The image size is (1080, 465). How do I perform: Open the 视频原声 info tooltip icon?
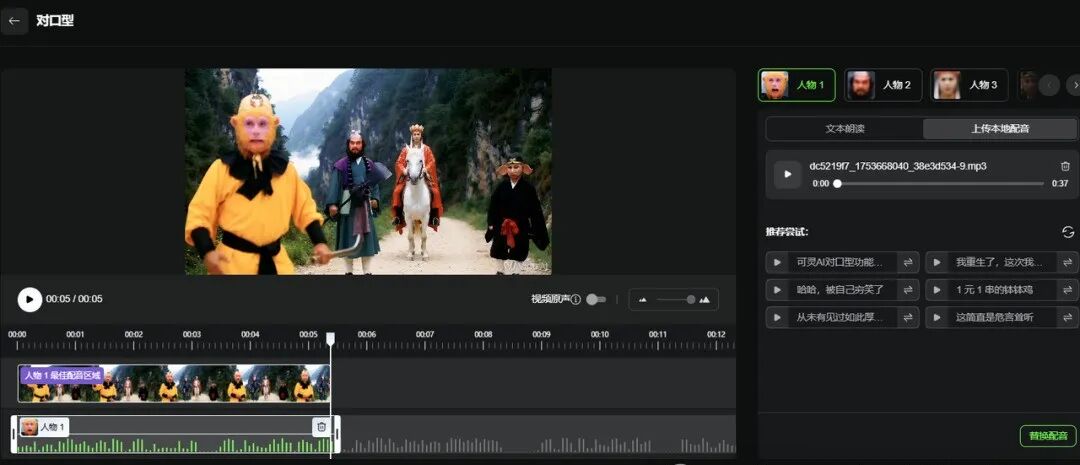click(576, 299)
